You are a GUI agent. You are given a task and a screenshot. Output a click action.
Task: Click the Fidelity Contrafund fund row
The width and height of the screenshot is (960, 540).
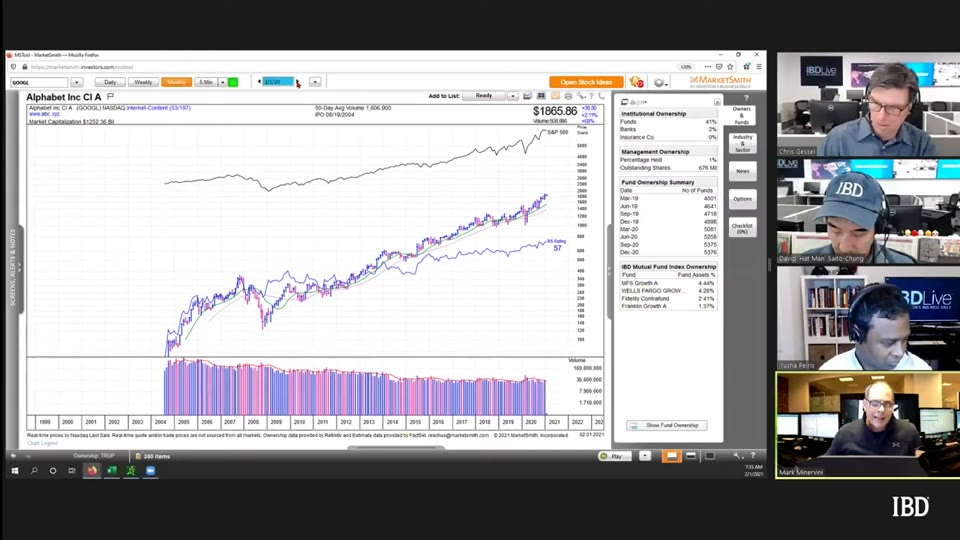(667, 299)
